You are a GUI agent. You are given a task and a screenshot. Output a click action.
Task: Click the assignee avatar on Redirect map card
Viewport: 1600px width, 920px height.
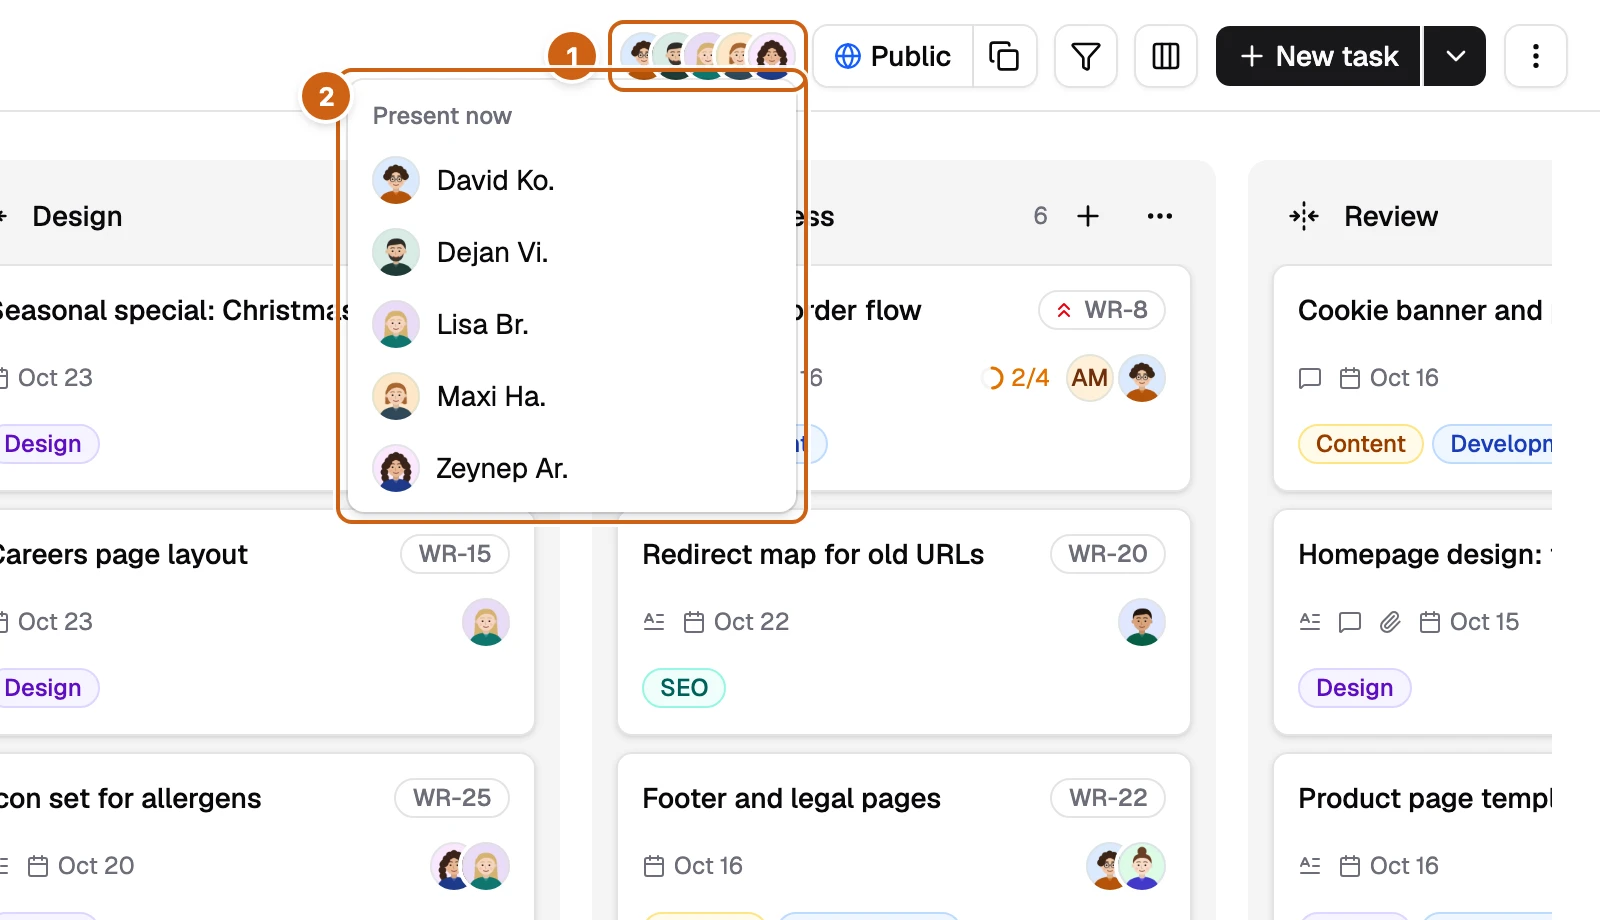[x=1142, y=622]
